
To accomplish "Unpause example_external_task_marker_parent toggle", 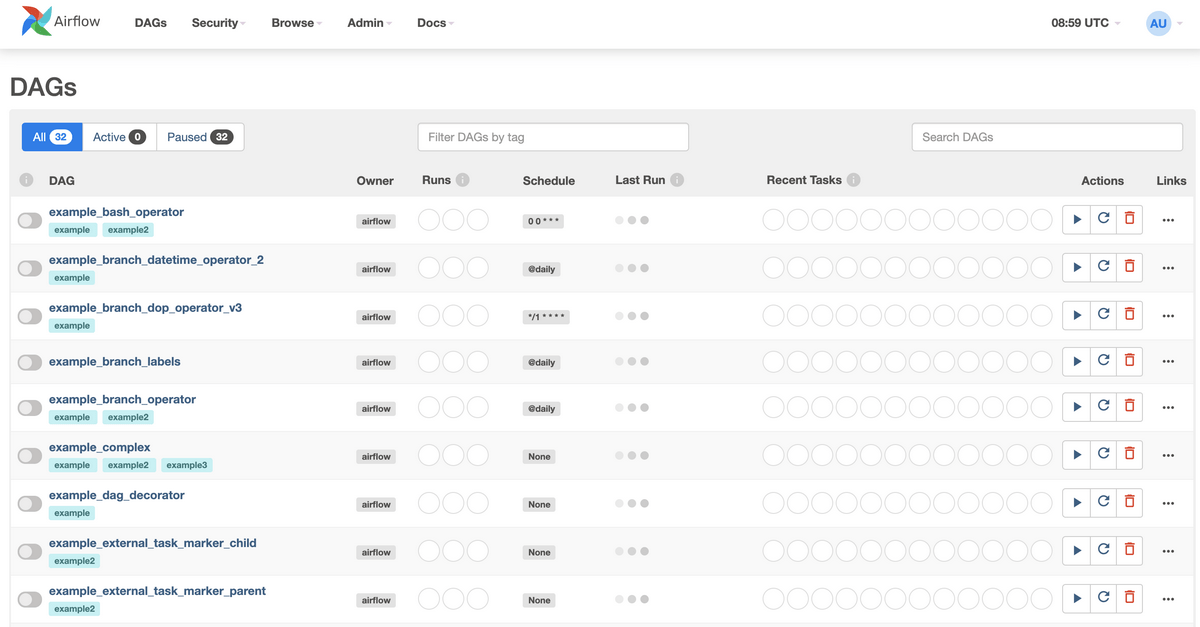I will click(x=30, y=601).
